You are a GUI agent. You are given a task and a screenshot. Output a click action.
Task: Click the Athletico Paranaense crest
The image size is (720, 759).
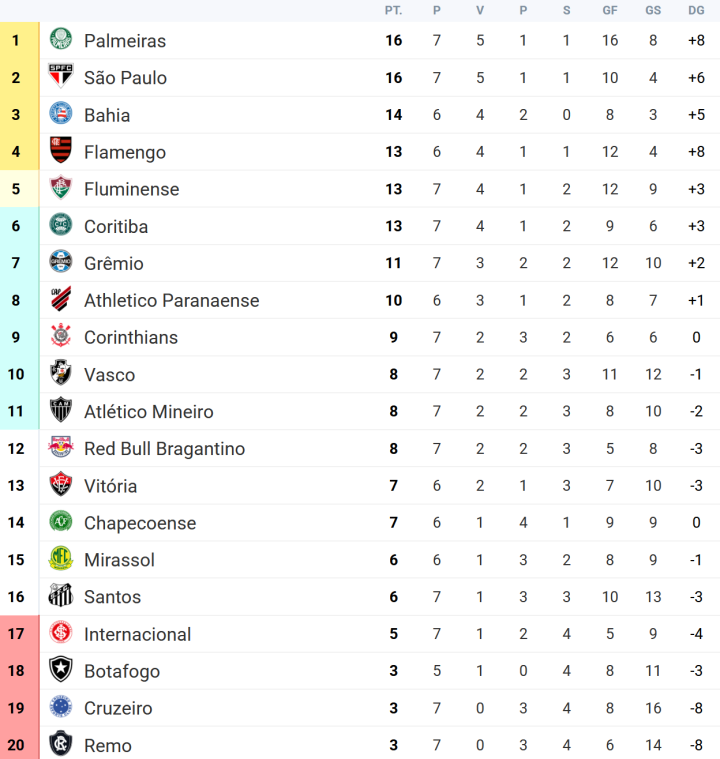(61, 300)
